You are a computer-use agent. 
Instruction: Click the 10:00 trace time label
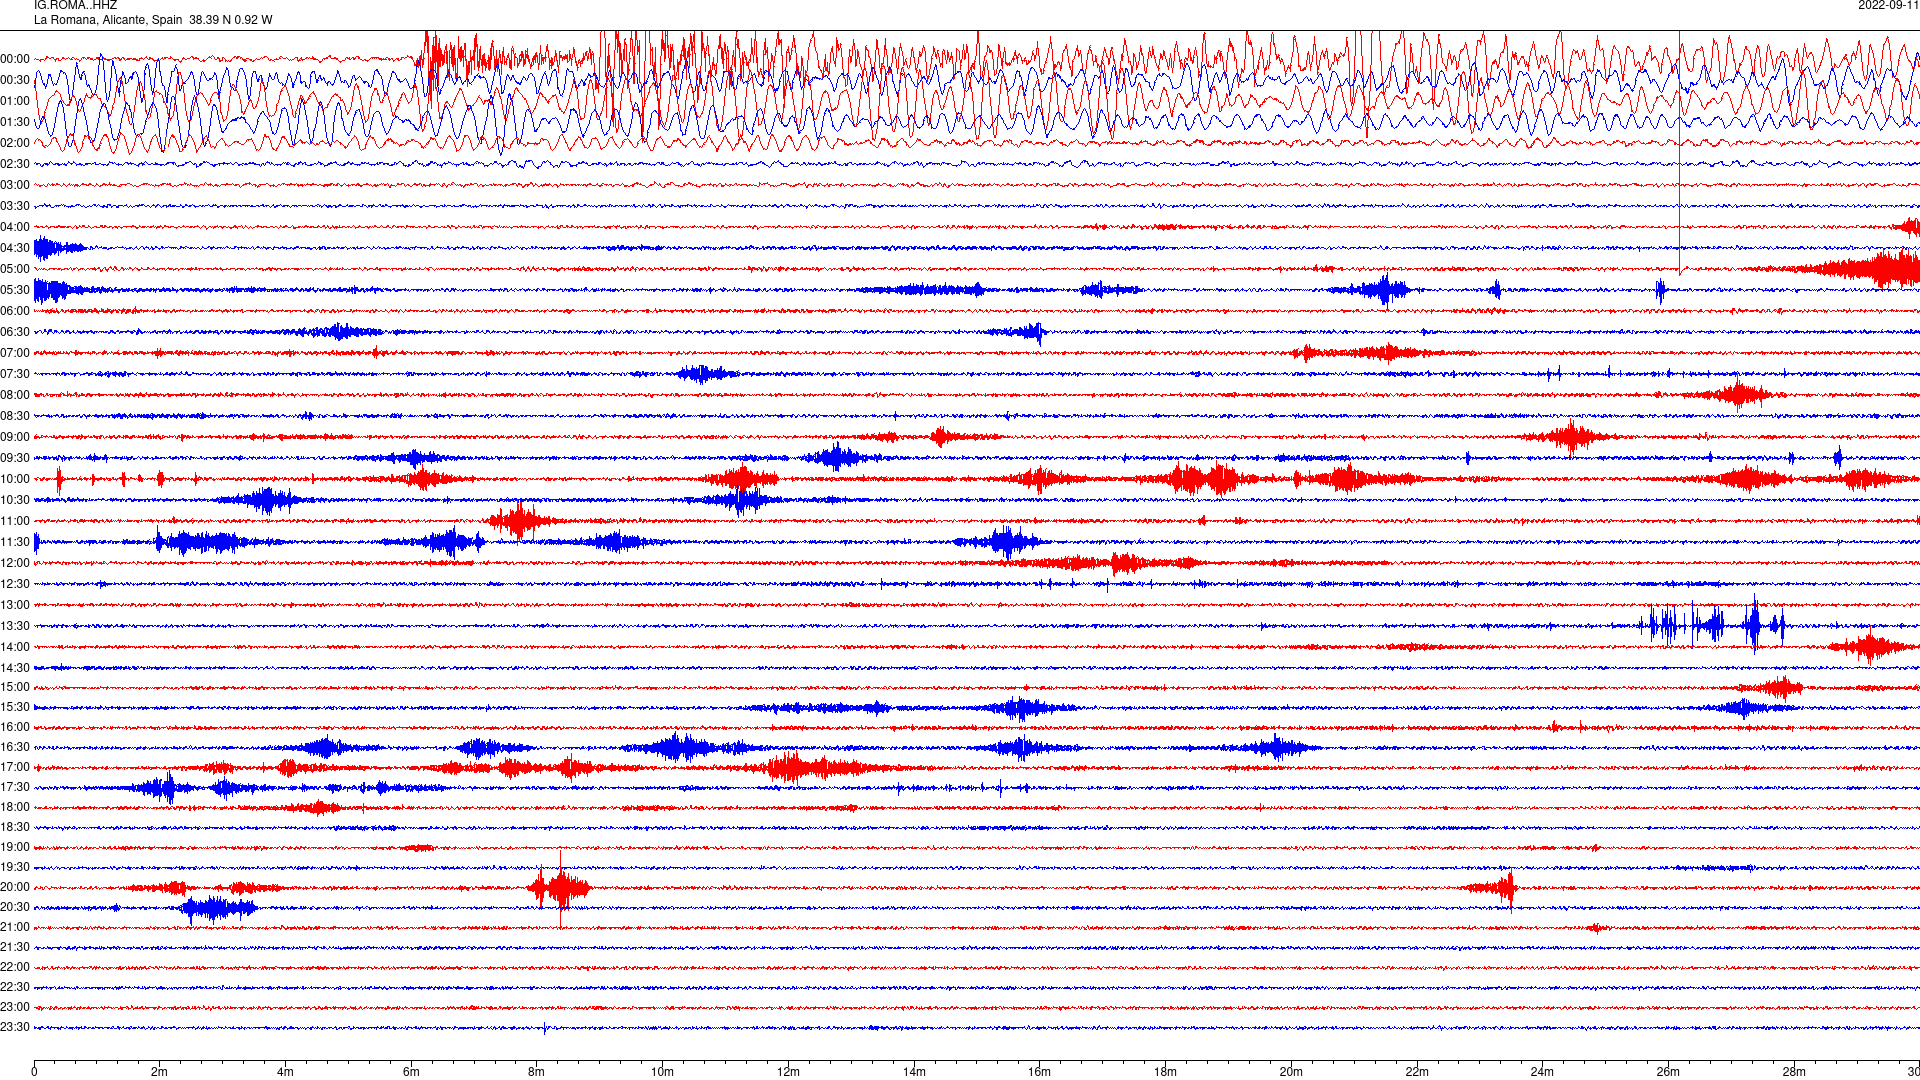[15, 479]
